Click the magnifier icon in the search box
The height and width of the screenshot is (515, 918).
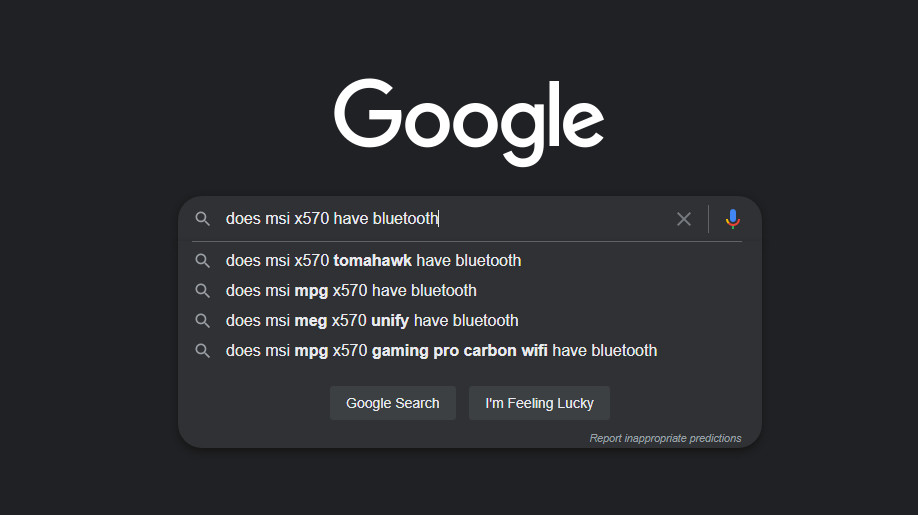click(x=203, y=219)
